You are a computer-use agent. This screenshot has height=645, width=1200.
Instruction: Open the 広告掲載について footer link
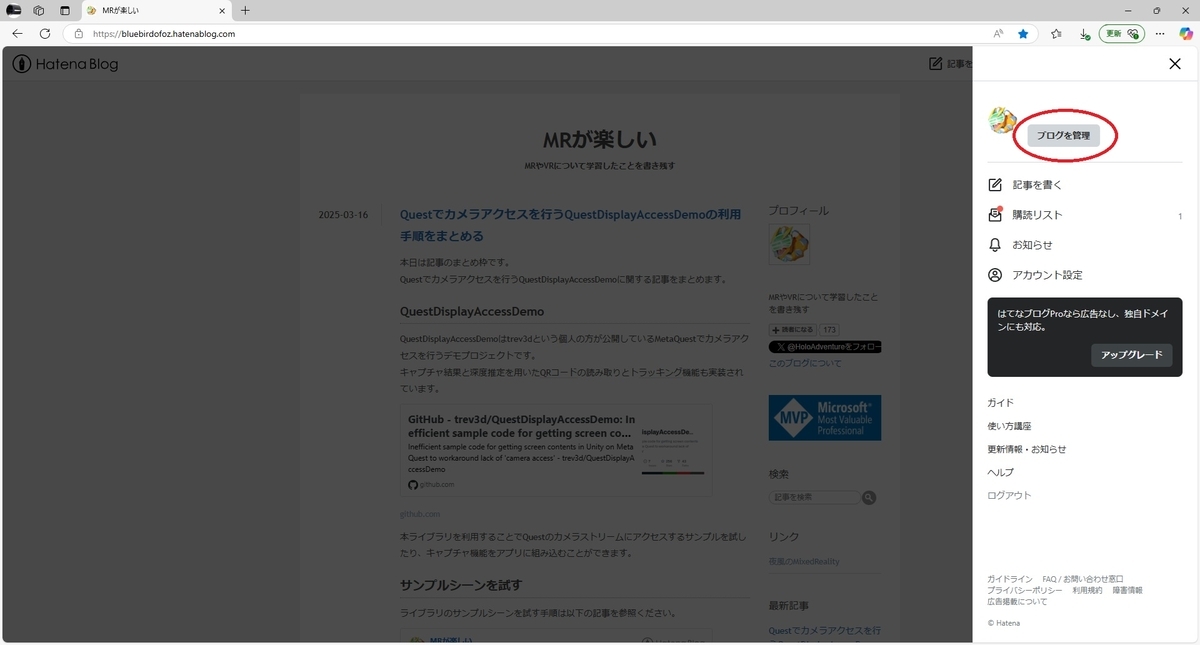[x=1017, y=601]
